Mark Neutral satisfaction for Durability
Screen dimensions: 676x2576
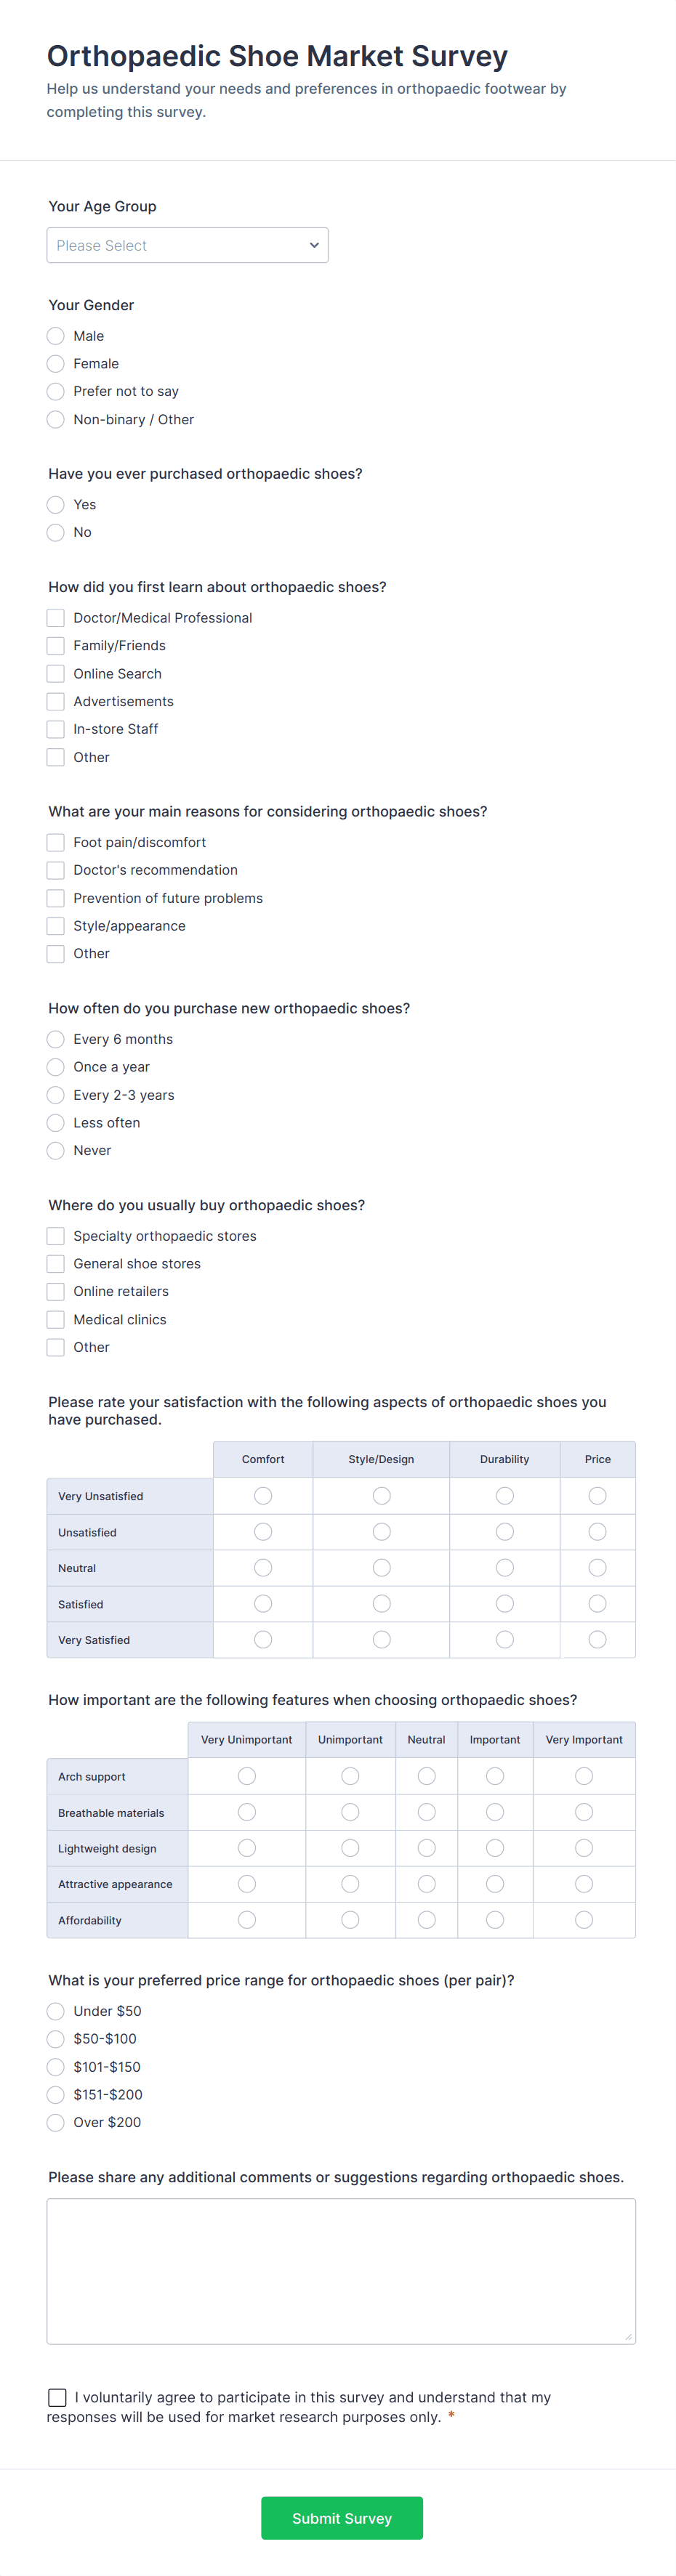point(504,1567)
